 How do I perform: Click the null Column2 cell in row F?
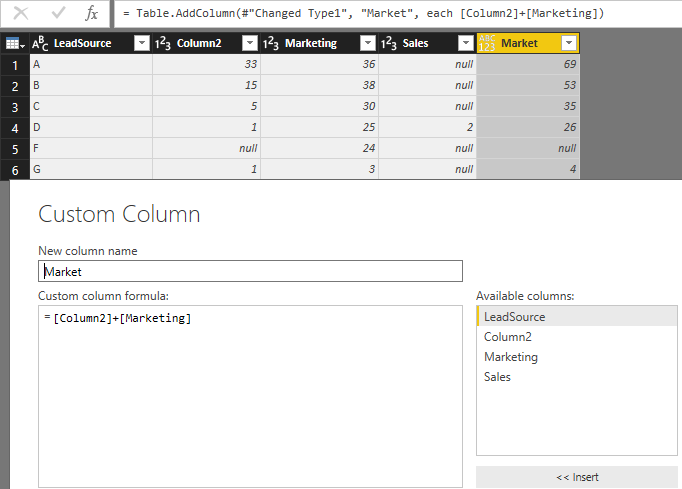pyautogui.click(x=206, y=148)
